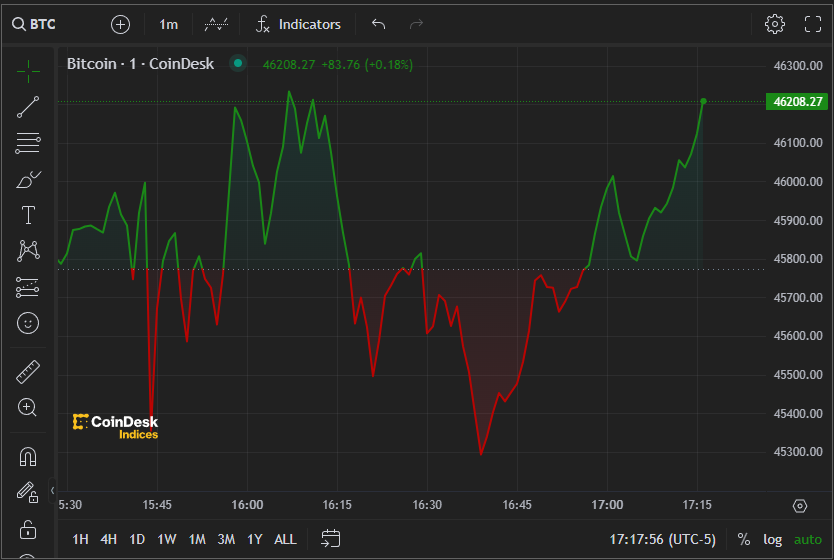834x560 pixels.
Task: Select the 1Y time range
Action: (x=255, y=539)
